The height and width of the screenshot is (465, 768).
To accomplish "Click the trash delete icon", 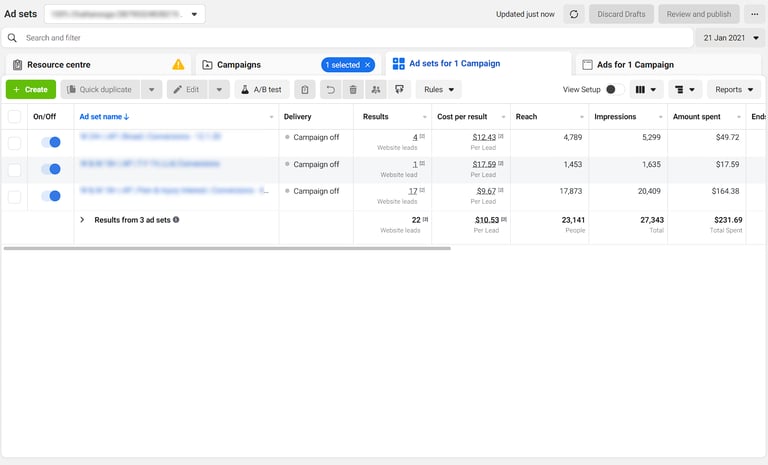I will pos(353,90).
